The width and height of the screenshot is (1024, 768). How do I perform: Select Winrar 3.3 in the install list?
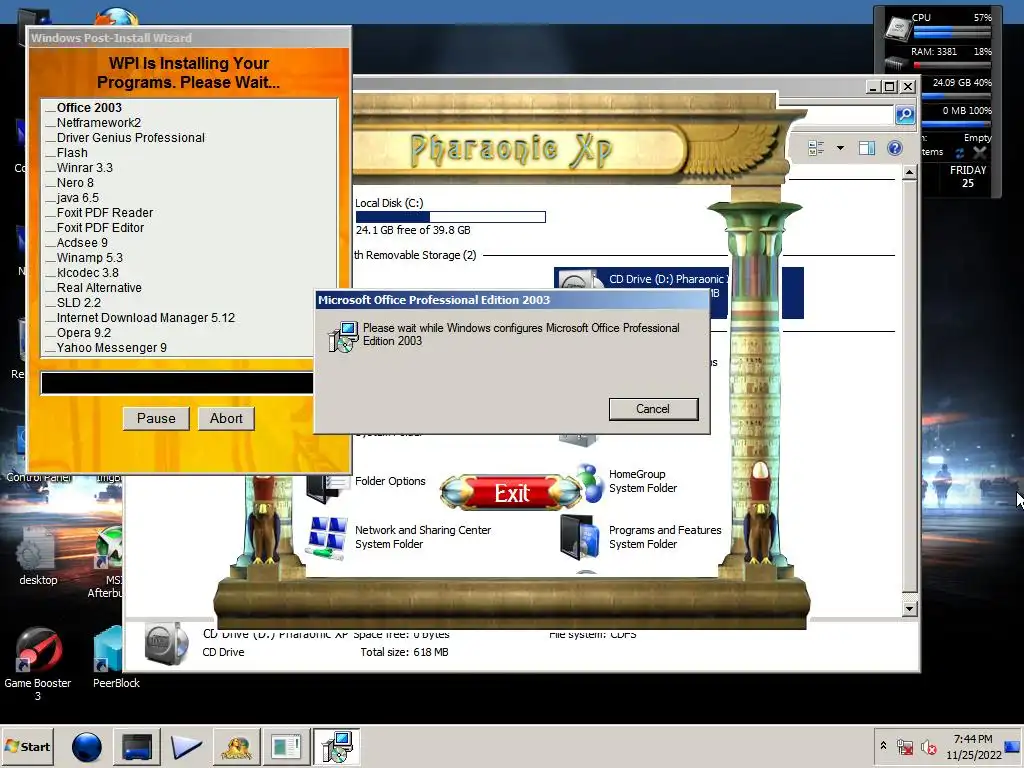[85, 168]
